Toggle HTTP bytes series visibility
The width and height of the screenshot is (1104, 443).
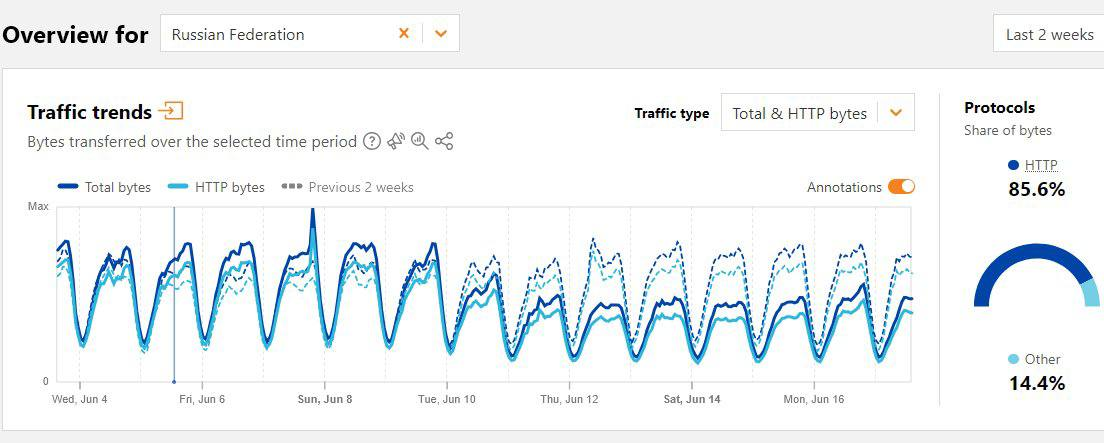point(217,187)
